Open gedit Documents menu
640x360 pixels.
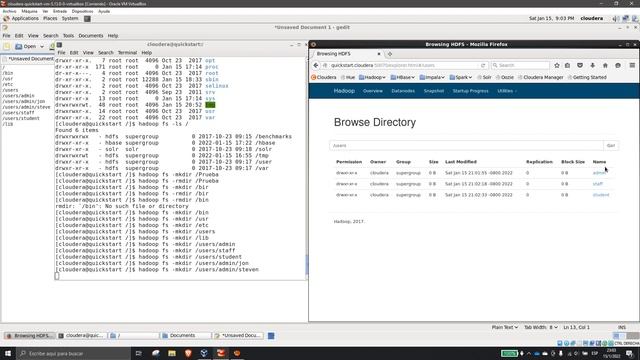coord(91,36)
